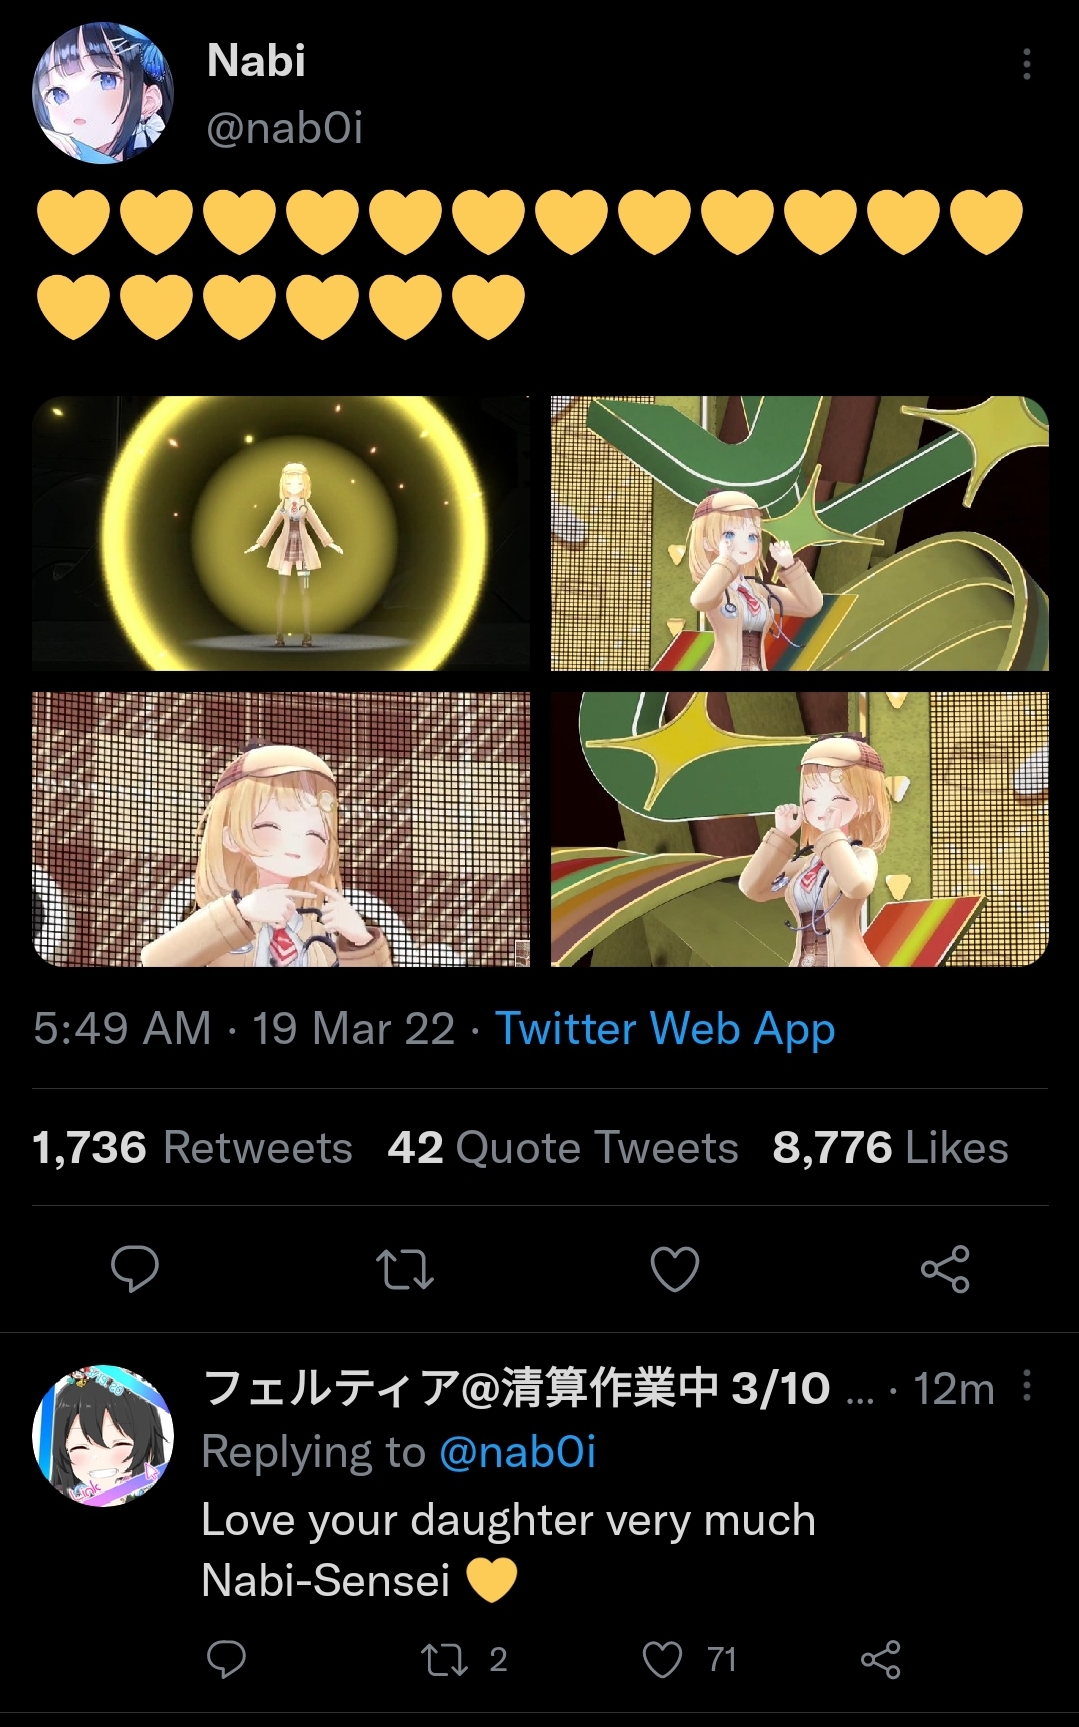
Task: Open the @nab0i mention in reply
Action: 517,1452
